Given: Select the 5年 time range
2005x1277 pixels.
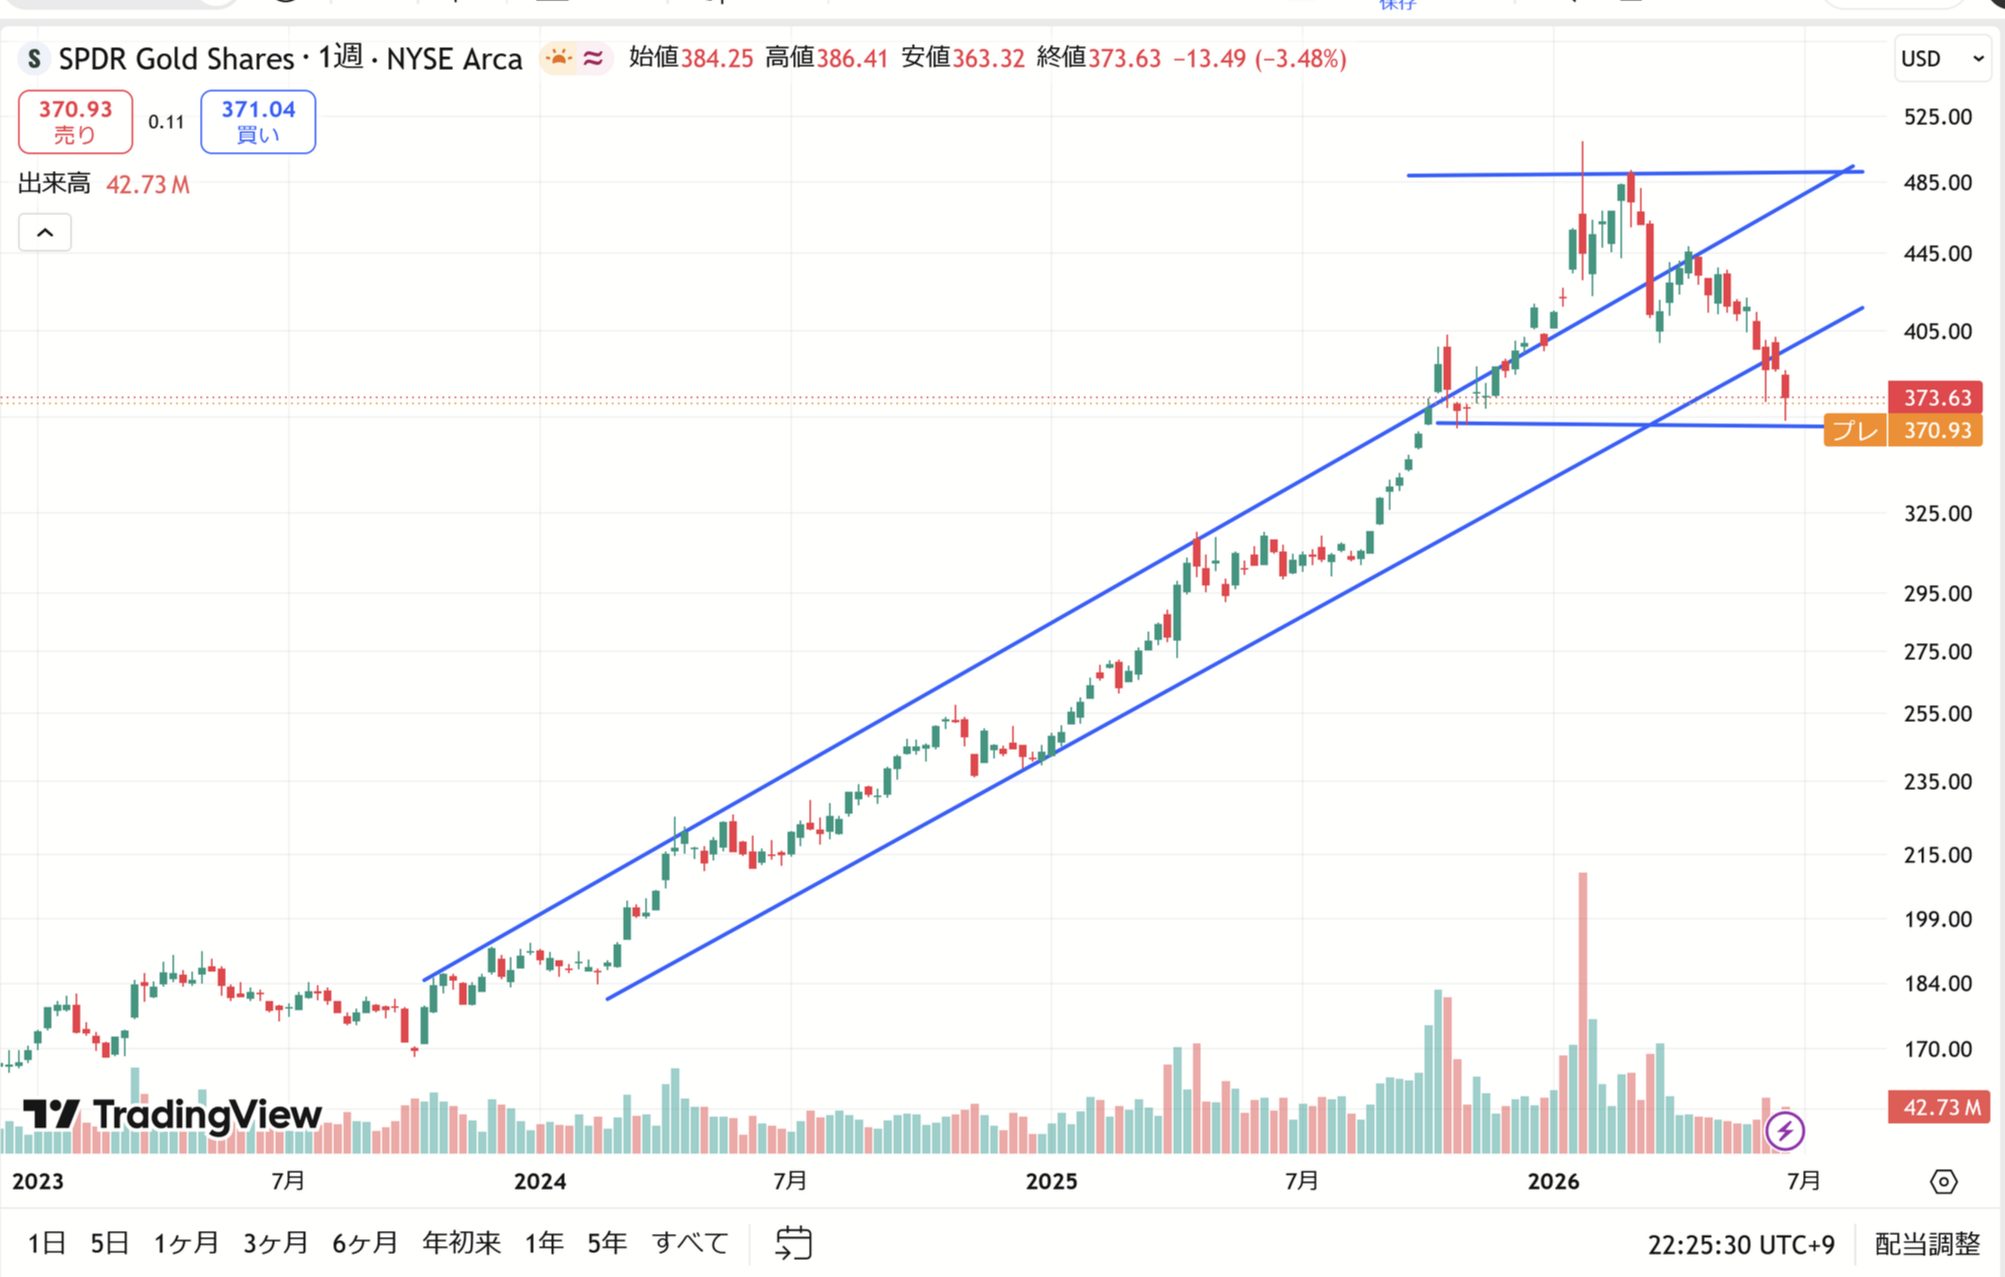Looking at the screenshot, I should click(x=607, y=1243).
